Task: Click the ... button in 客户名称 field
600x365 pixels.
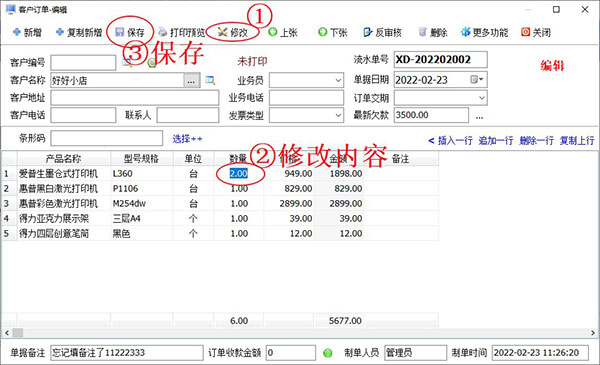Action: click(192, 80)
